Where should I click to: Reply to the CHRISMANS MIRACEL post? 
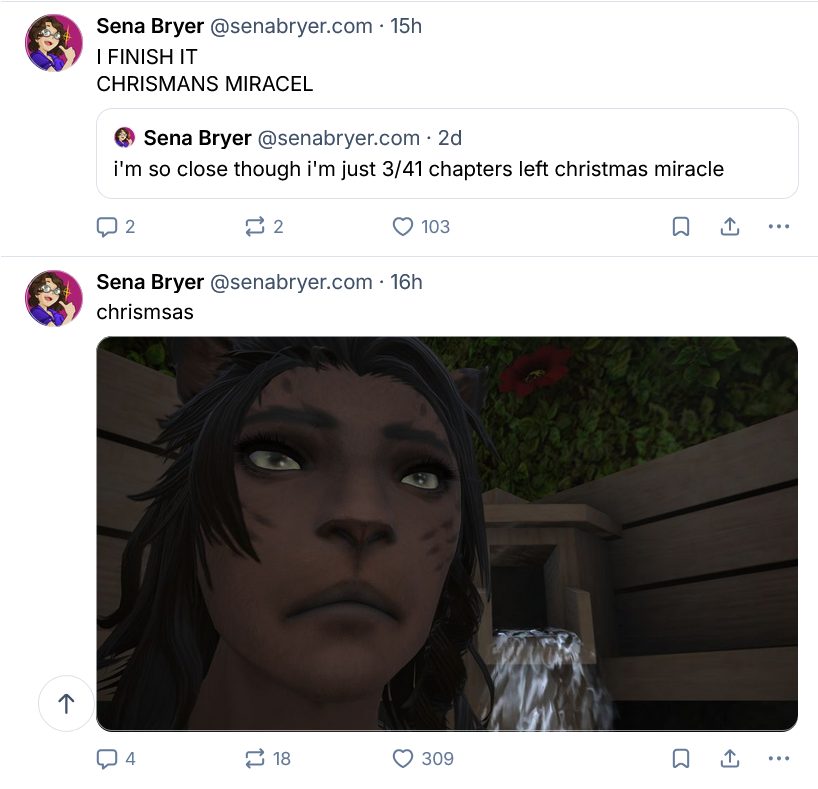tap(116, 226)
